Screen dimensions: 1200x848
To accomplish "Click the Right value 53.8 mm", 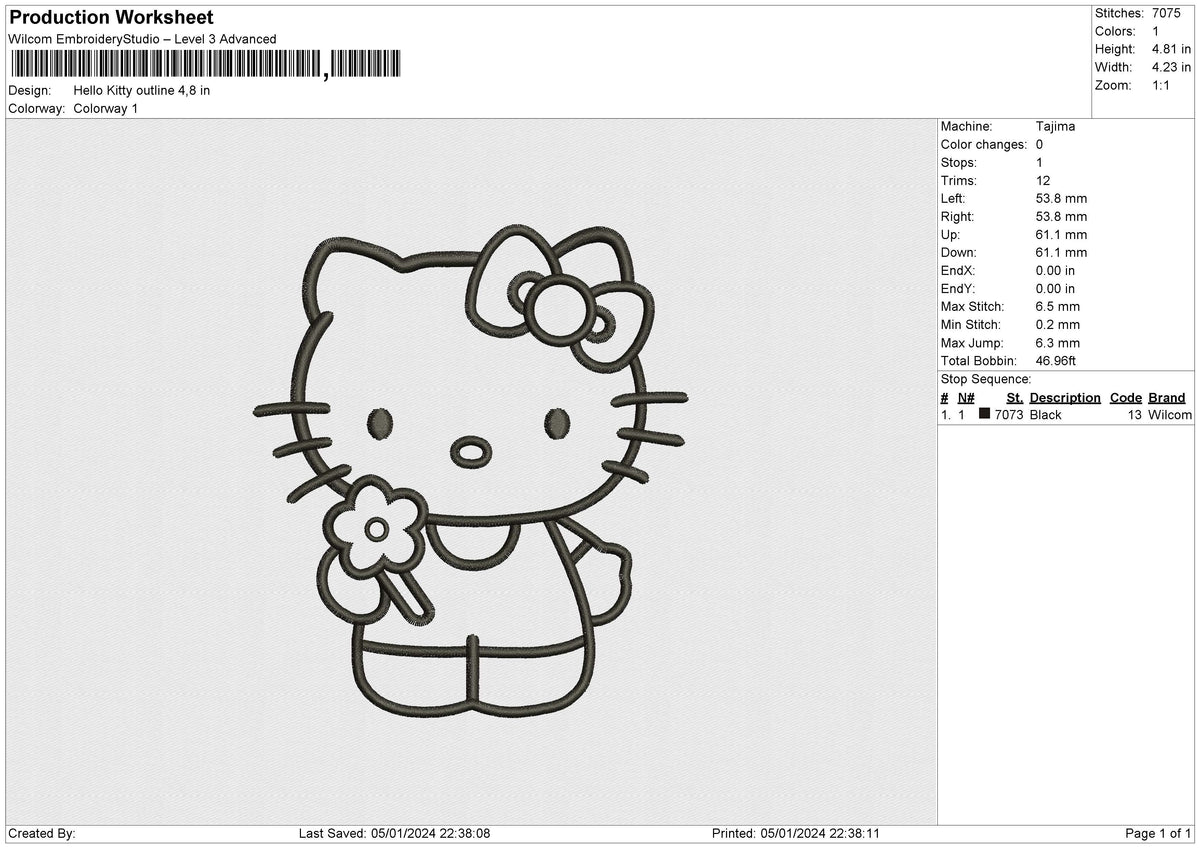I will 1061,216.
